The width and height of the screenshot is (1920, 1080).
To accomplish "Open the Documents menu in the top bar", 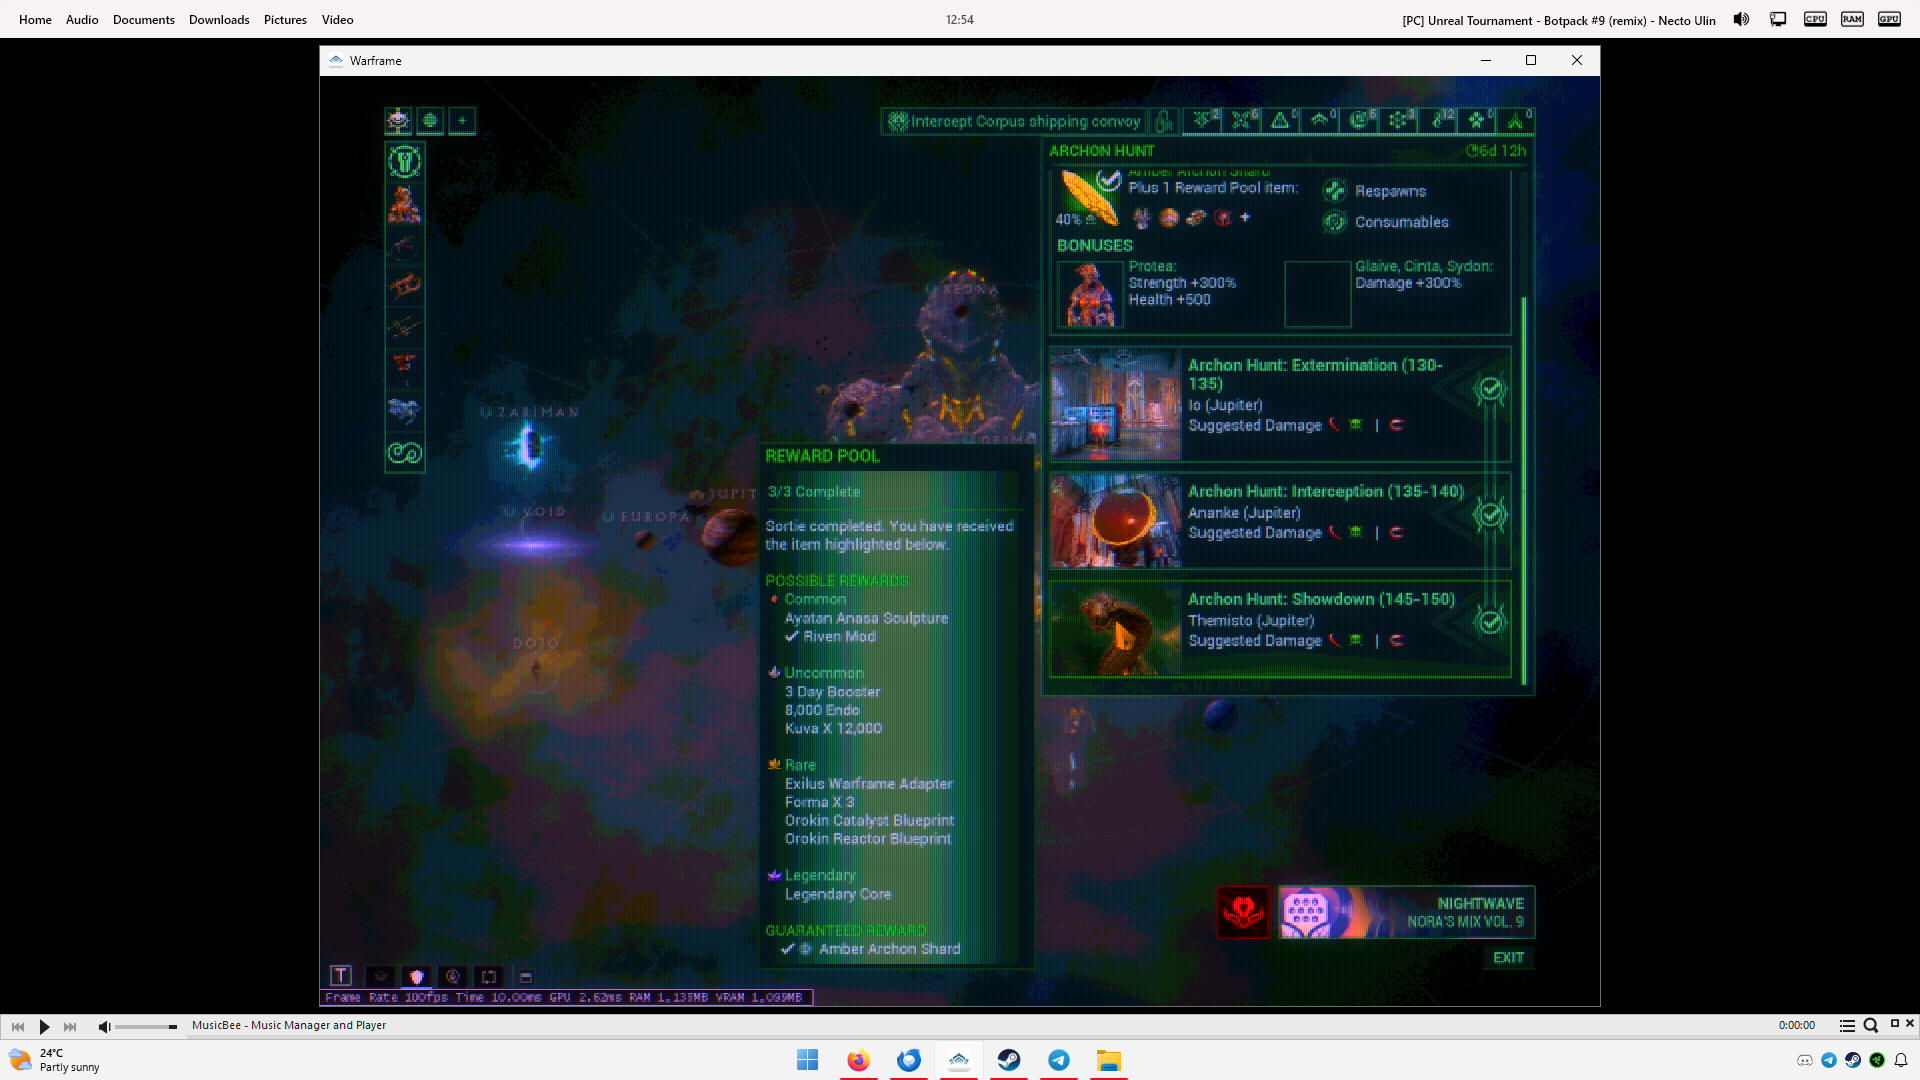I will tap(144, 20).
